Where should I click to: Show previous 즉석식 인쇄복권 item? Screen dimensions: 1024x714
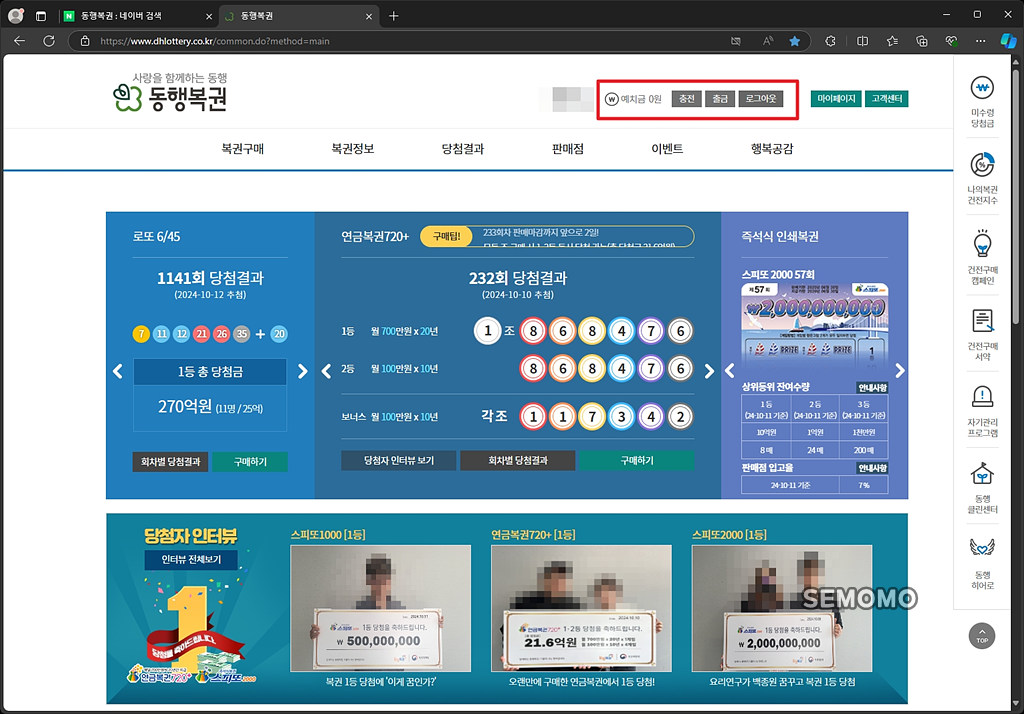pyautogui.click(x=729, y=371)
